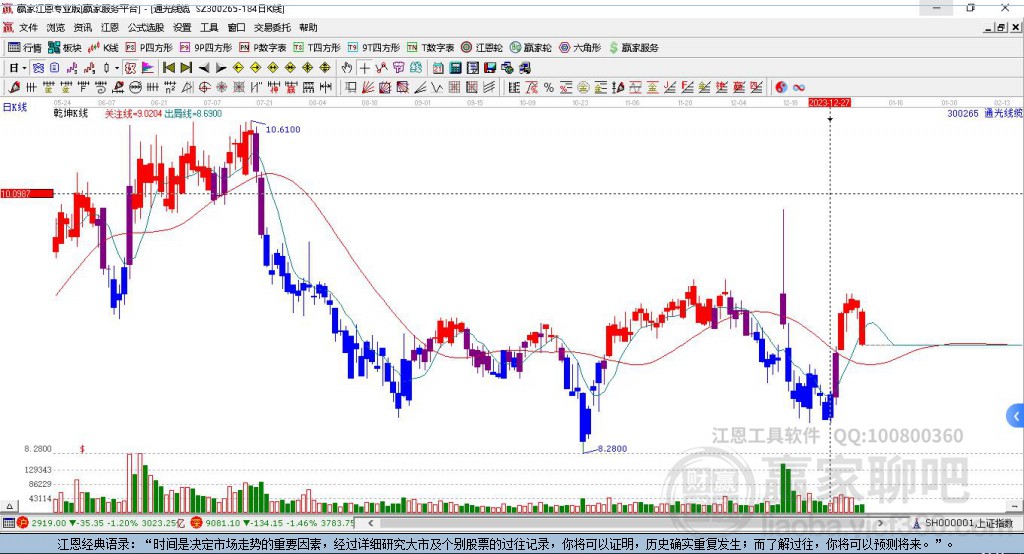Open the T四方形 tool

(317, 48)
